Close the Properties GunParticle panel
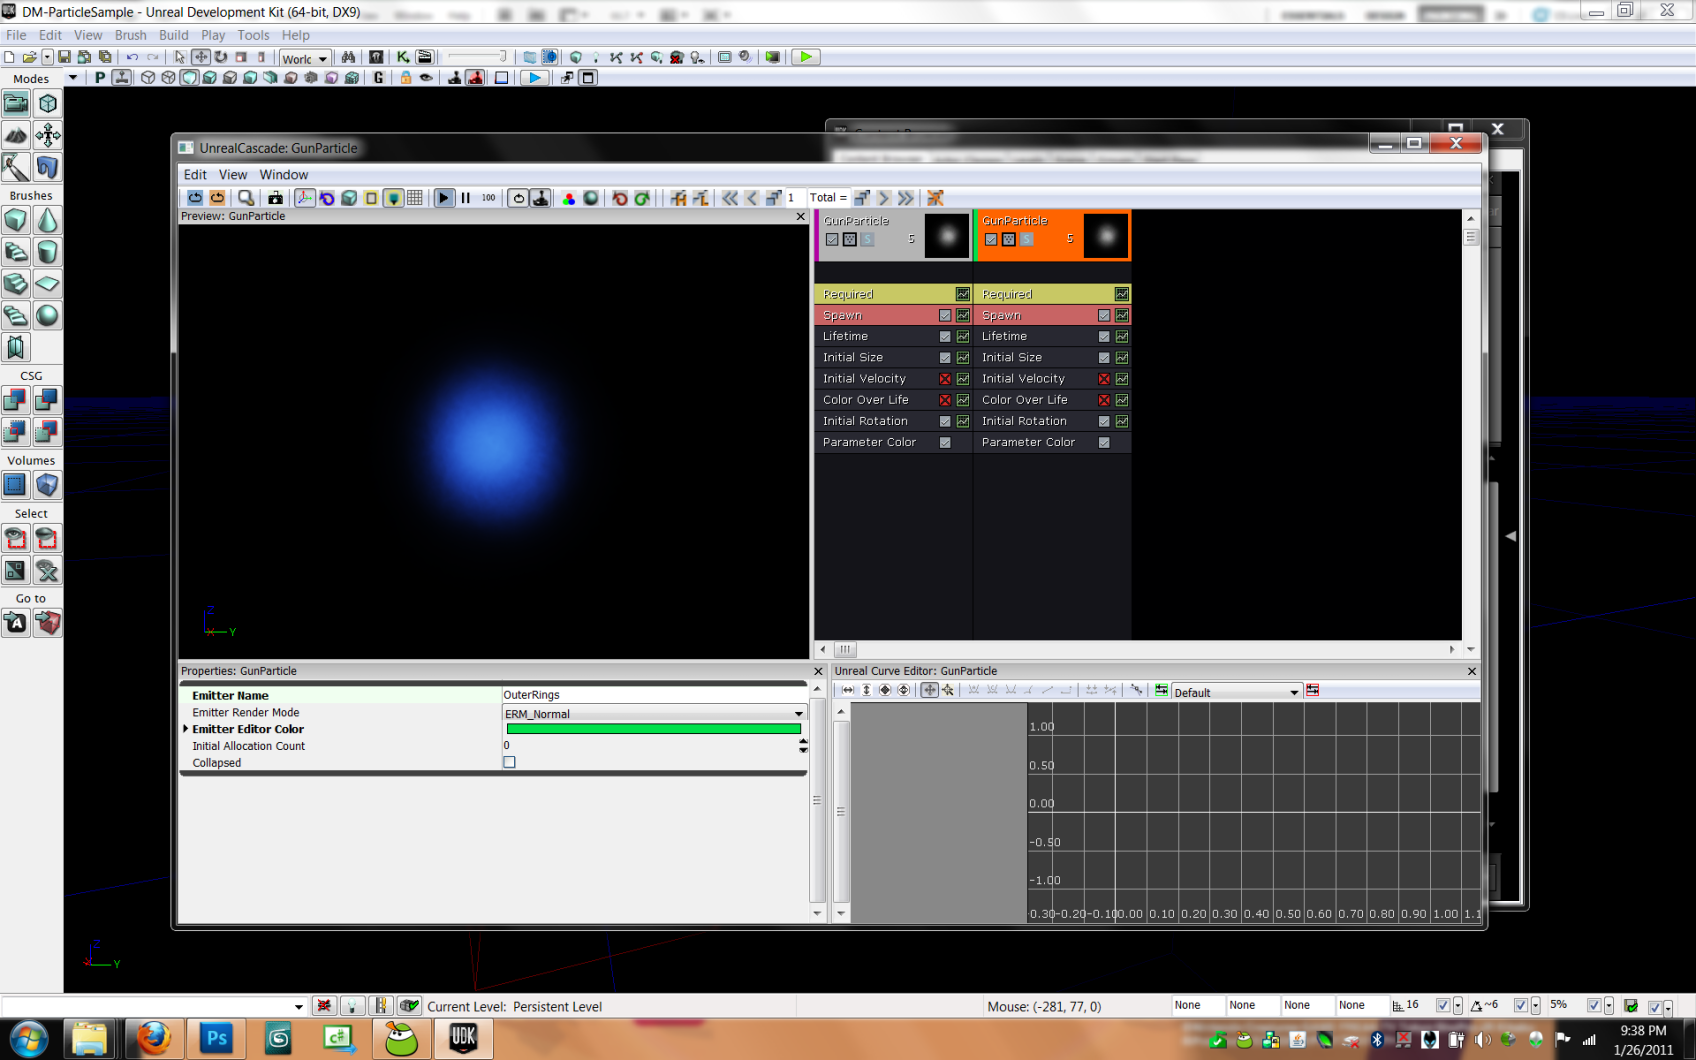The height and width of the screenshot is (1060, 1696). click(x=818, y=671)
